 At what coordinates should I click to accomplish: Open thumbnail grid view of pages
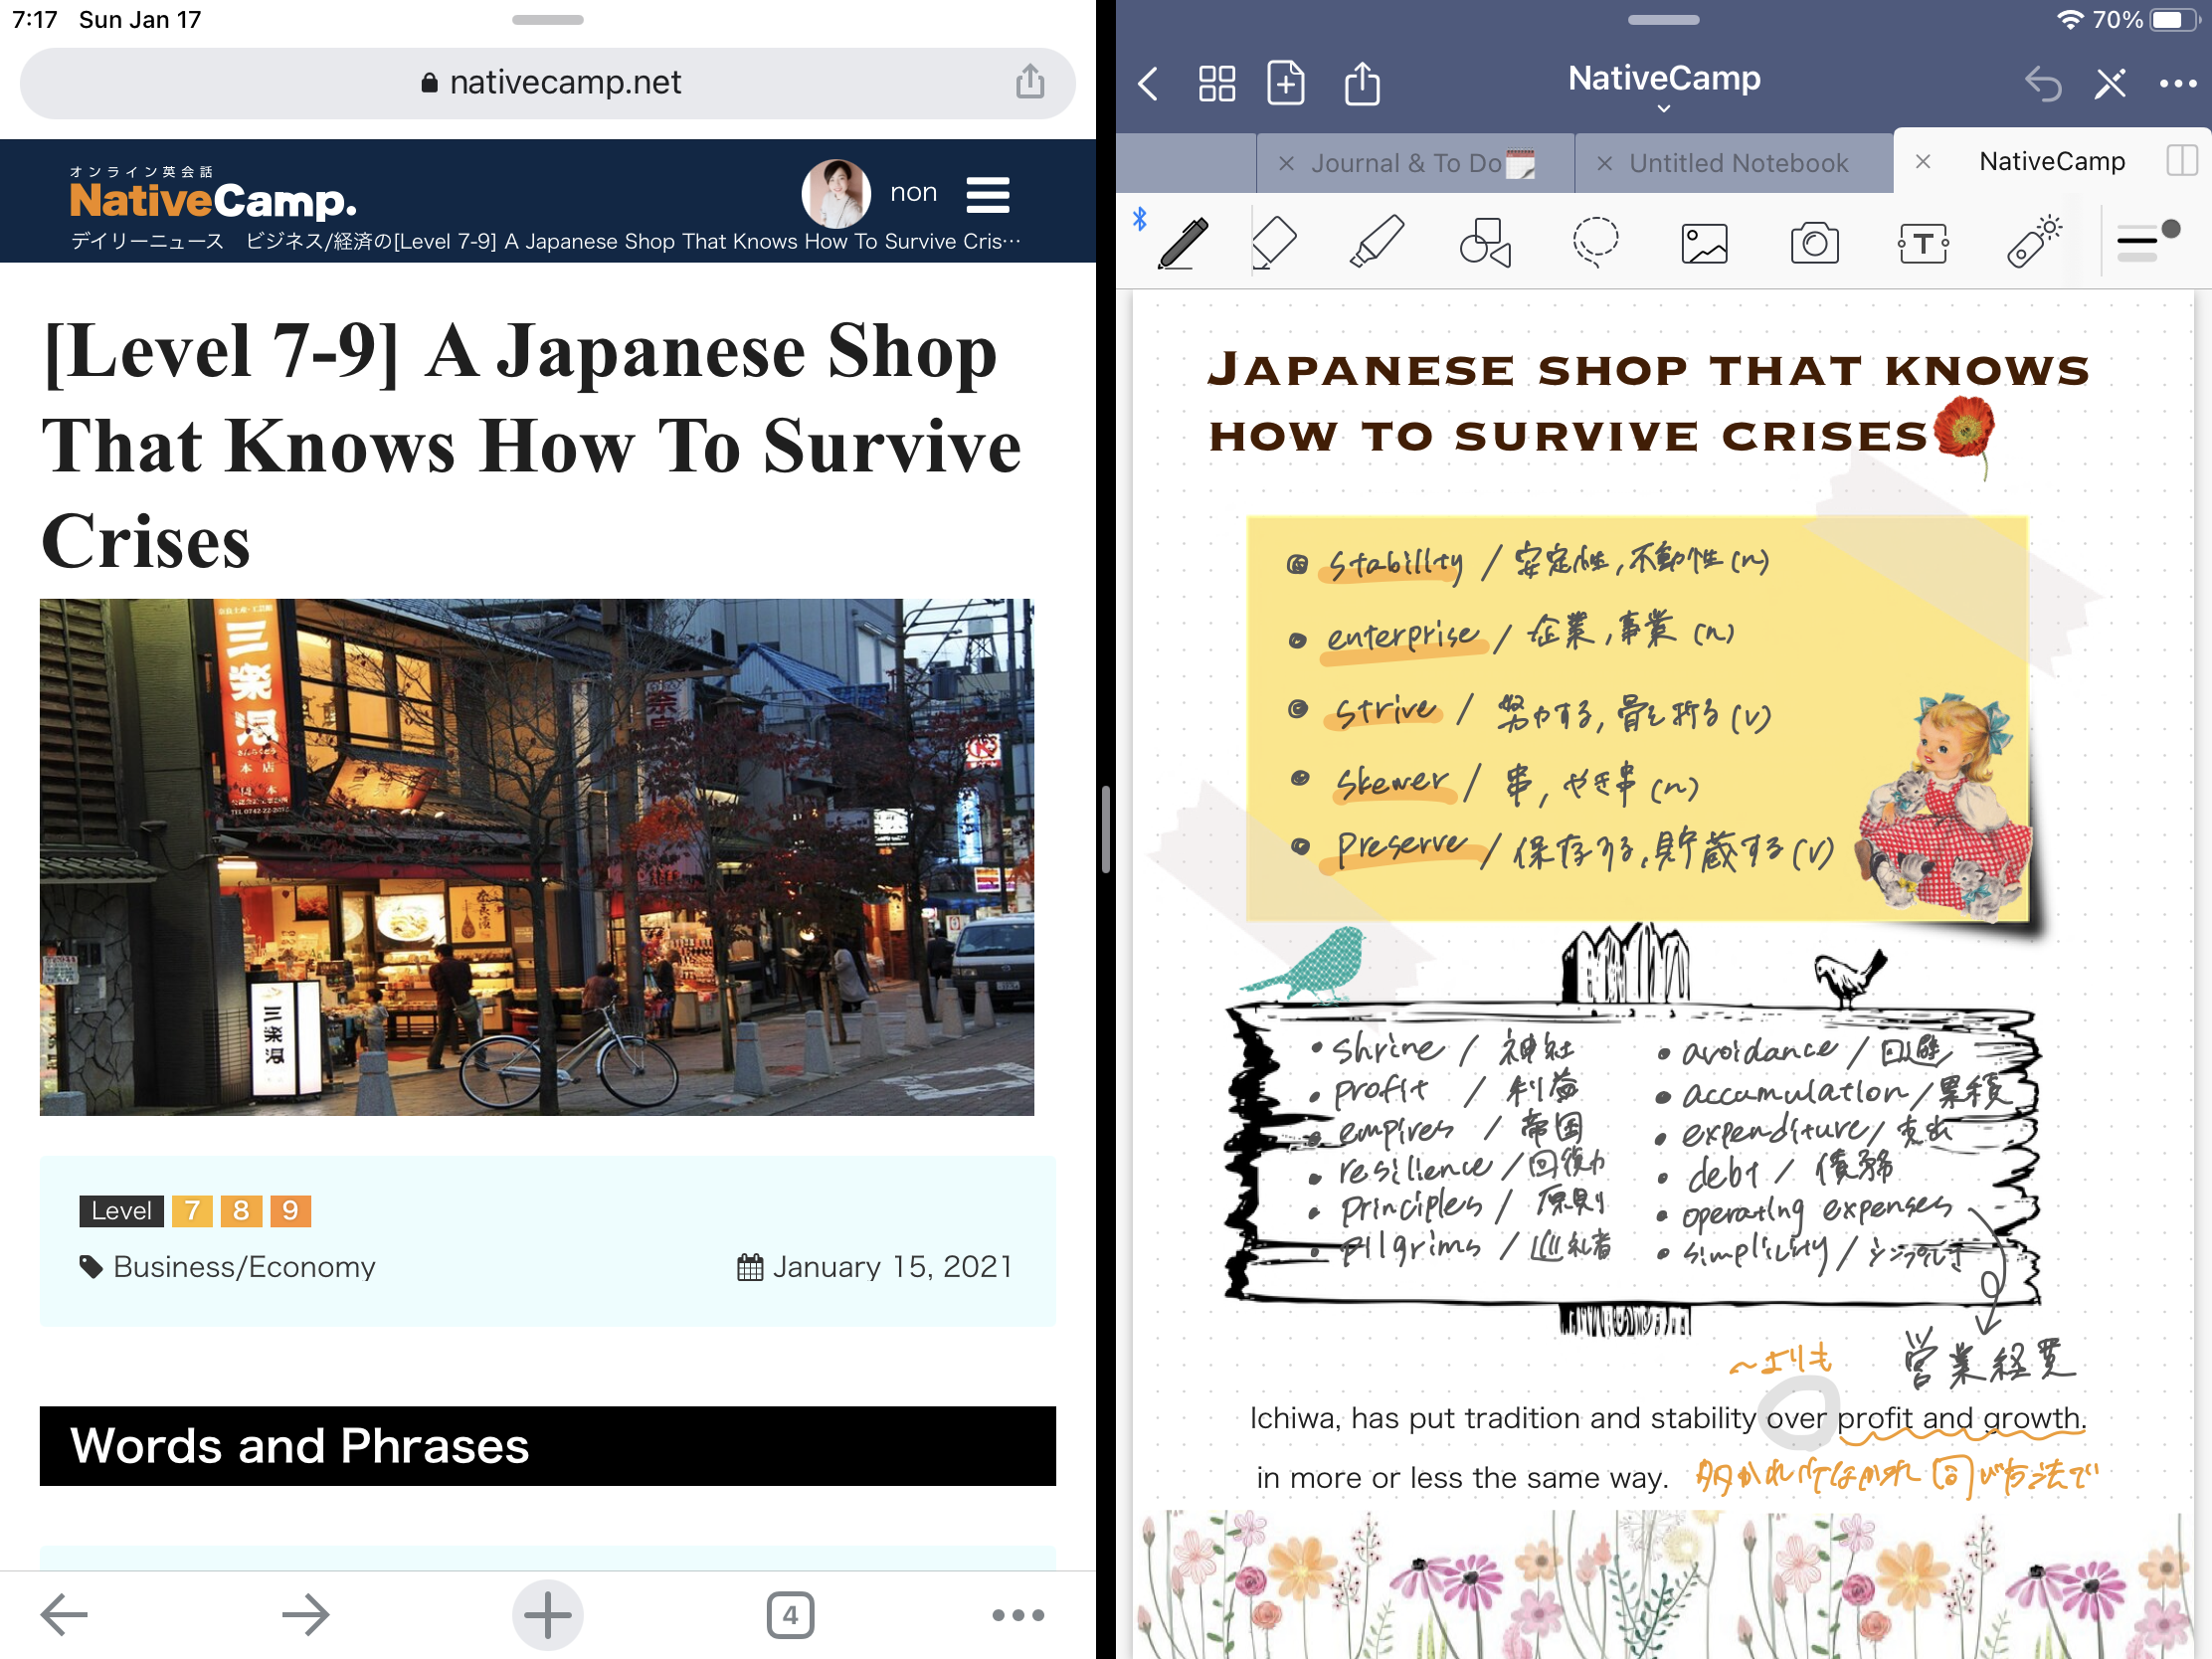pyautogui.click(x=1217, y=84)
